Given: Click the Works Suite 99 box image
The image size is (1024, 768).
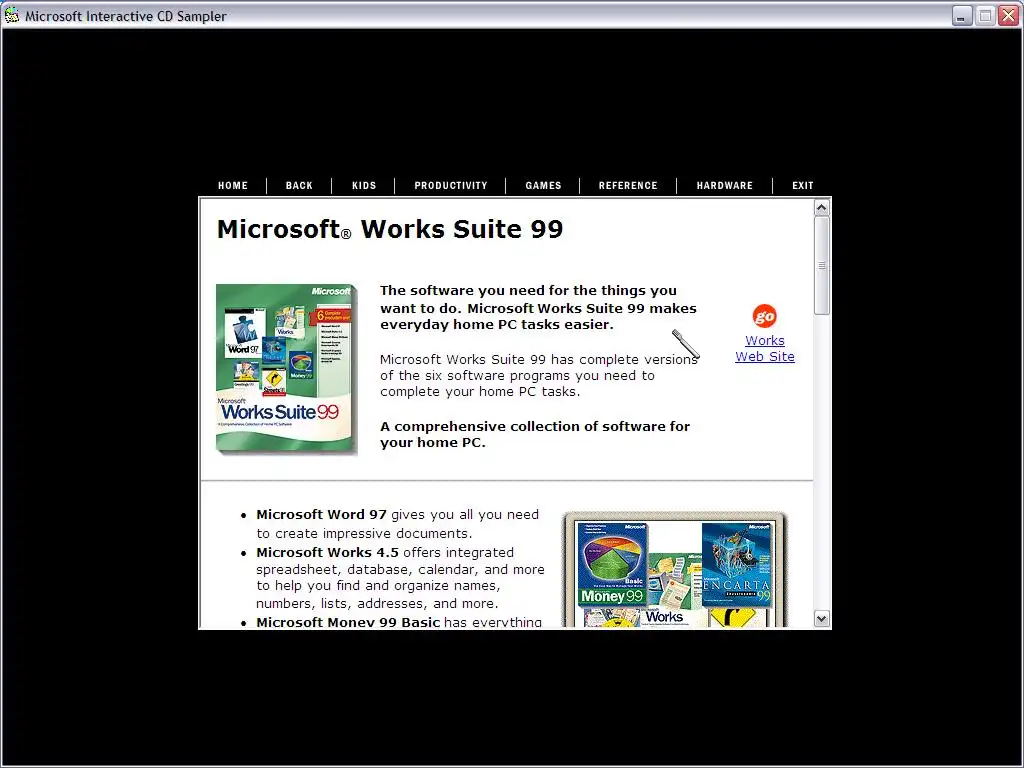Looking at the screenshot, I should pyautogui.click(x=286, y=368).
